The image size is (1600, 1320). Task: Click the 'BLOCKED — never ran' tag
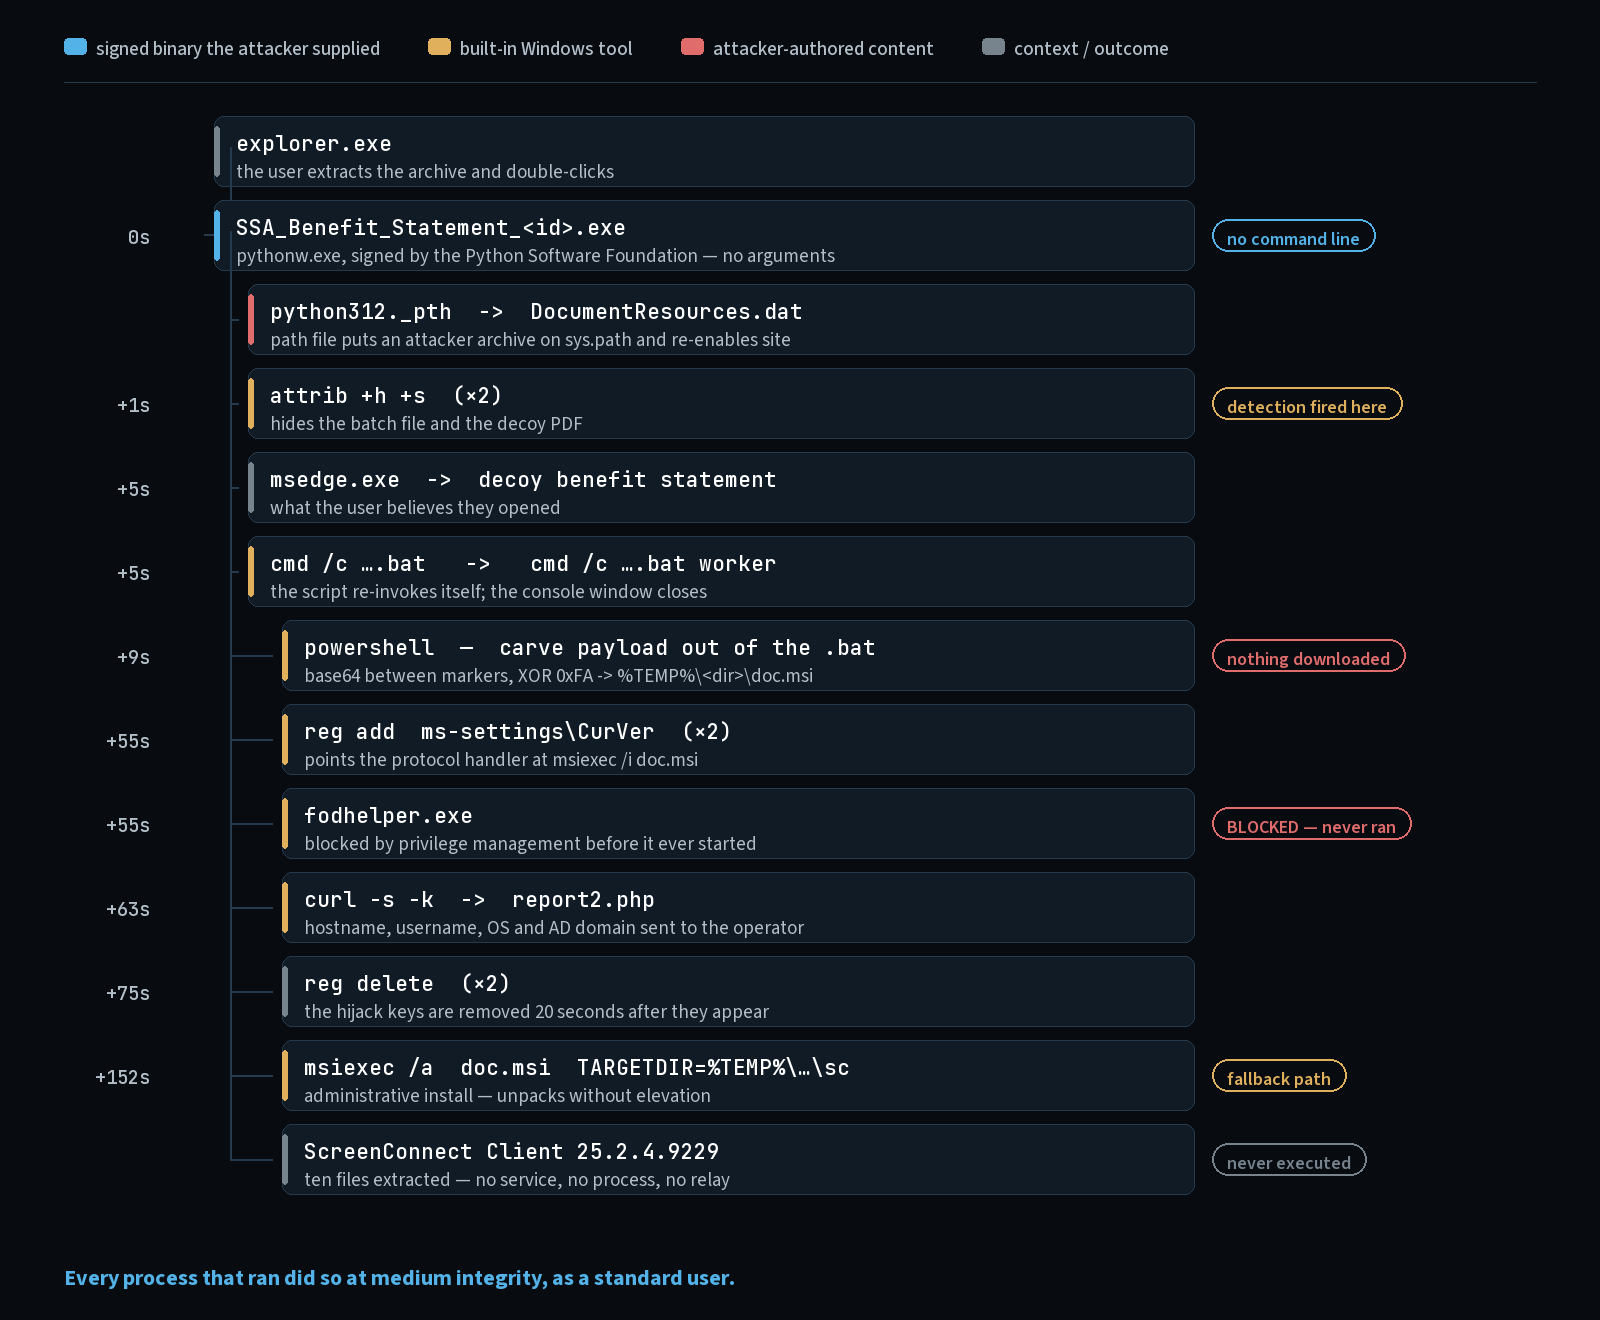(x=1311, y=825)
